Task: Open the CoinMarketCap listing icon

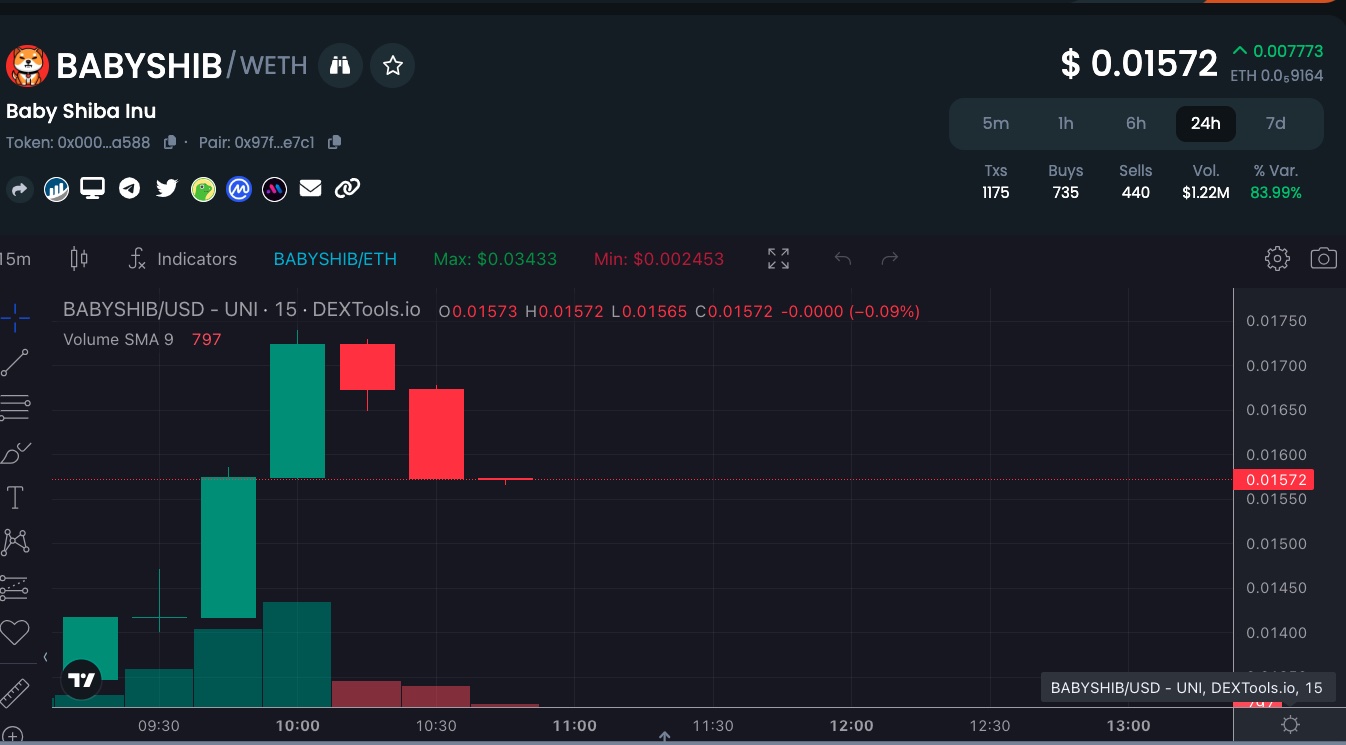Action: pos(238,189)
